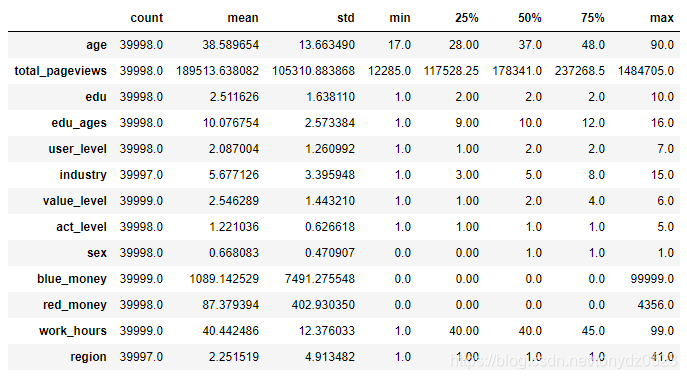Click work_hours std 12.376033
687x379 pixels.
pos(327,331)
